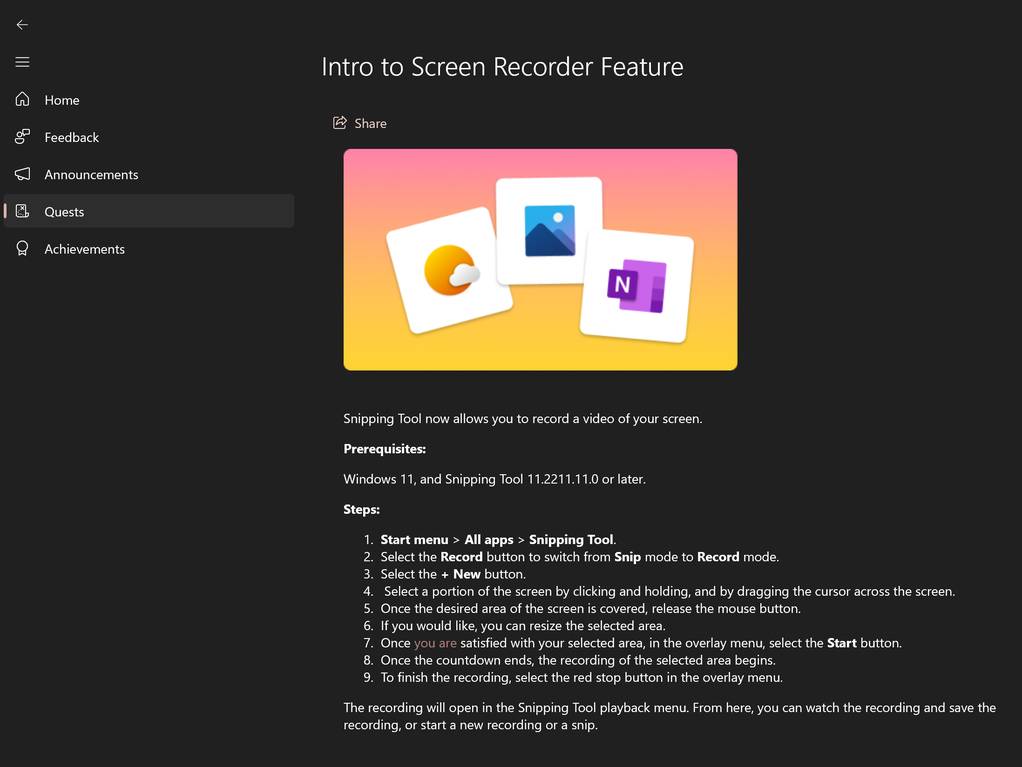Open the Home navigation entry

pos(61,99)
